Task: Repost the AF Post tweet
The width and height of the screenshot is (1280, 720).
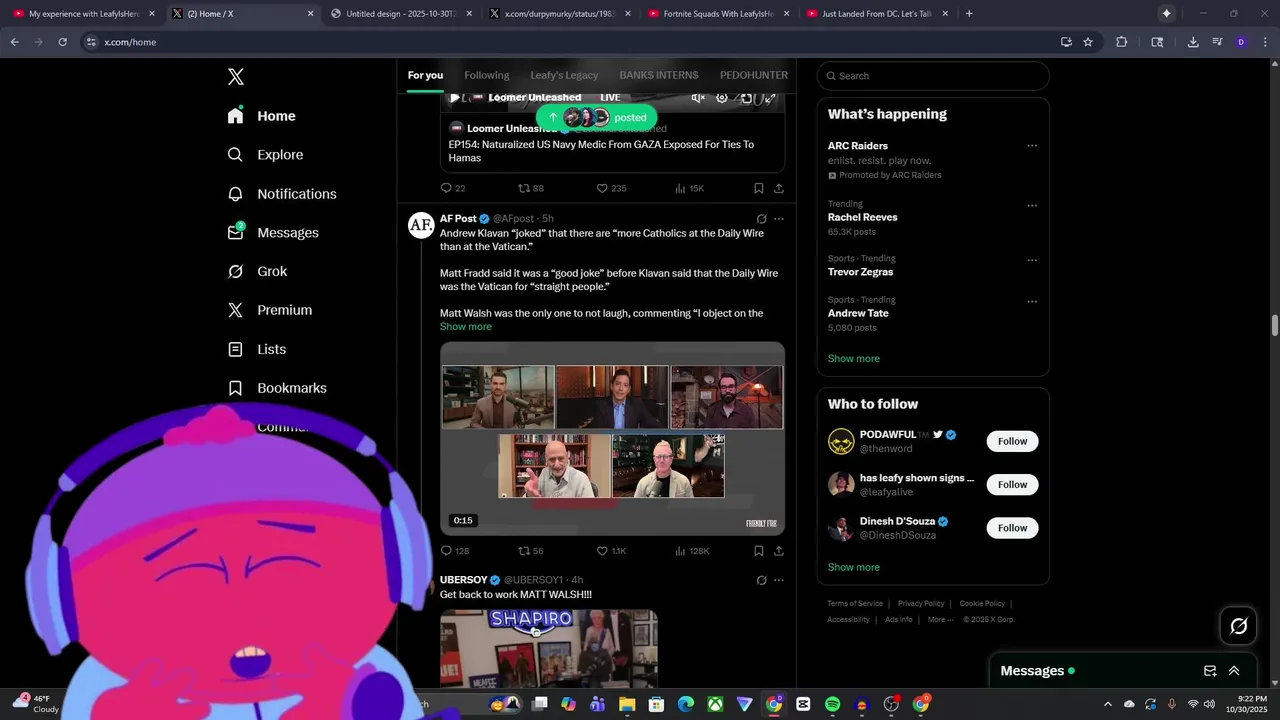Action: (x=531, y=551)
